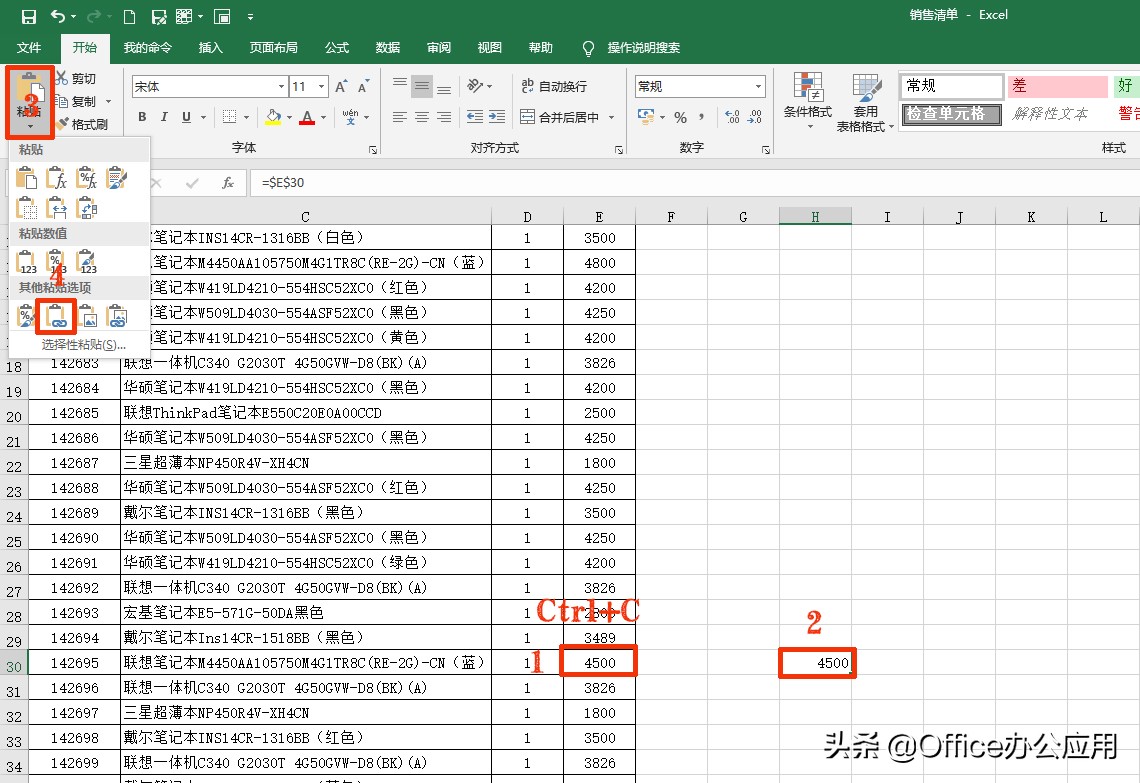This screenshot has width=1140, height=783.
Task: Open 套用表格格式 table format menu
Action: coord(865,102)
